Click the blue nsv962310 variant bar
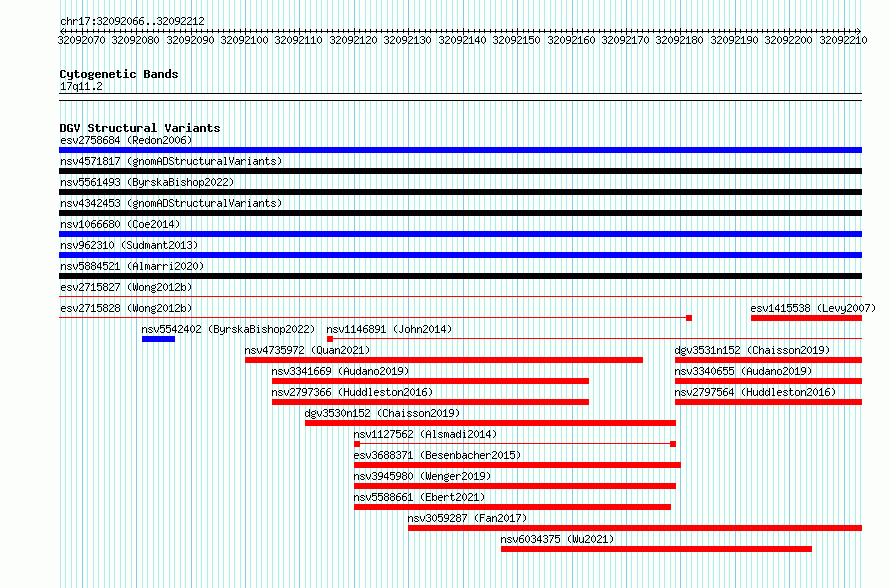 pyautogui.click(x=460, y=255)
